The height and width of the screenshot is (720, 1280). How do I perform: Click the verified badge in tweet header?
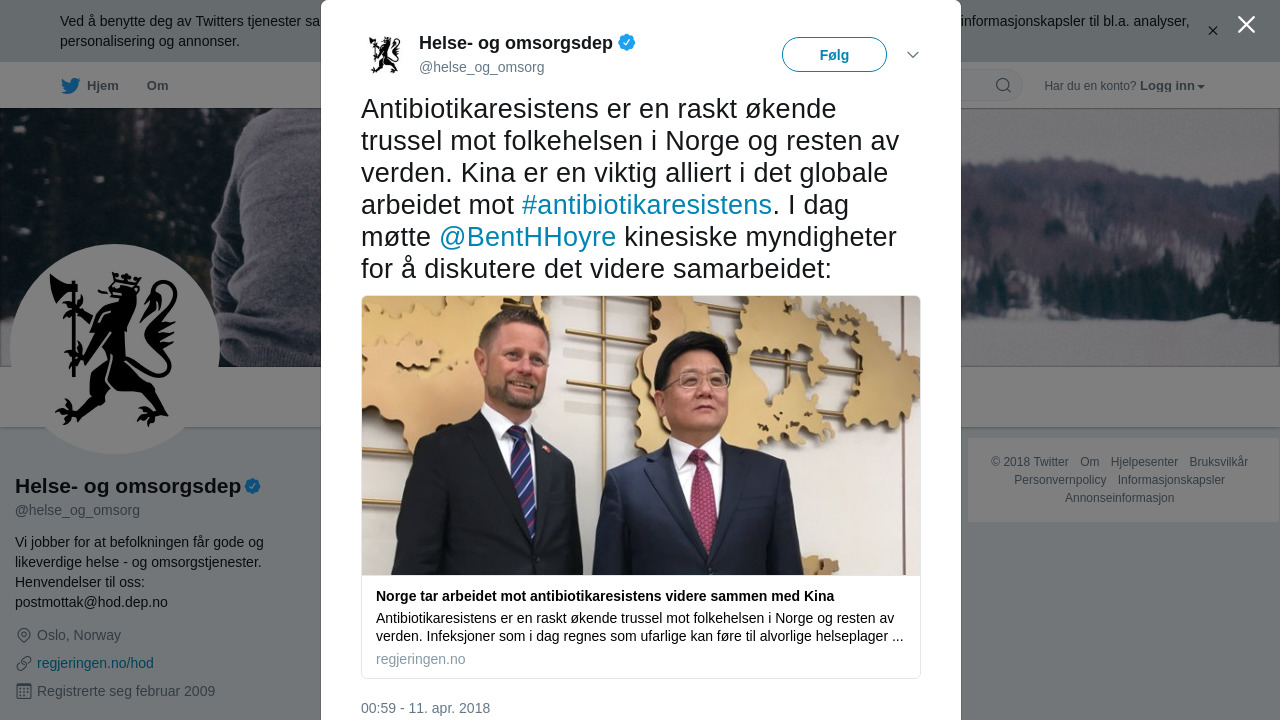627,42
